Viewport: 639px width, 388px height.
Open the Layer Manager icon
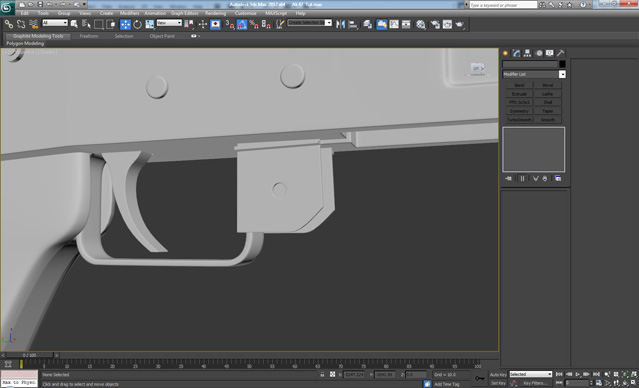click(x=368, y=24)
